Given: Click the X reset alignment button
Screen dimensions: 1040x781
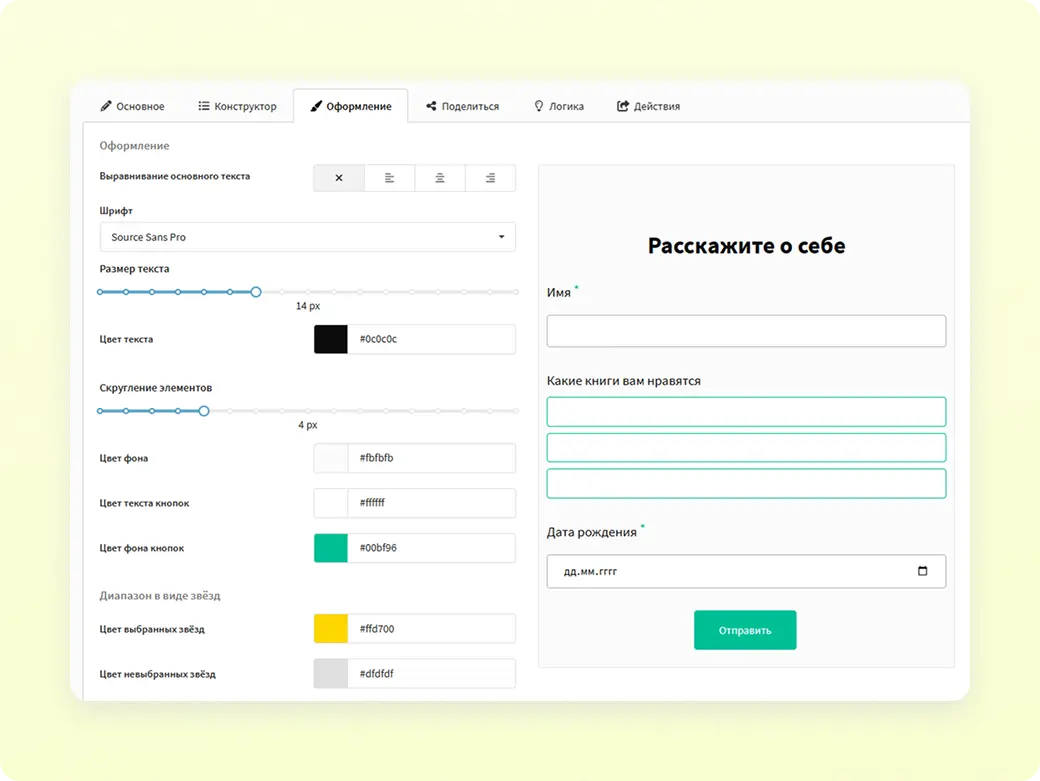Looking at the screenshot, I should (x=339, y=178).
